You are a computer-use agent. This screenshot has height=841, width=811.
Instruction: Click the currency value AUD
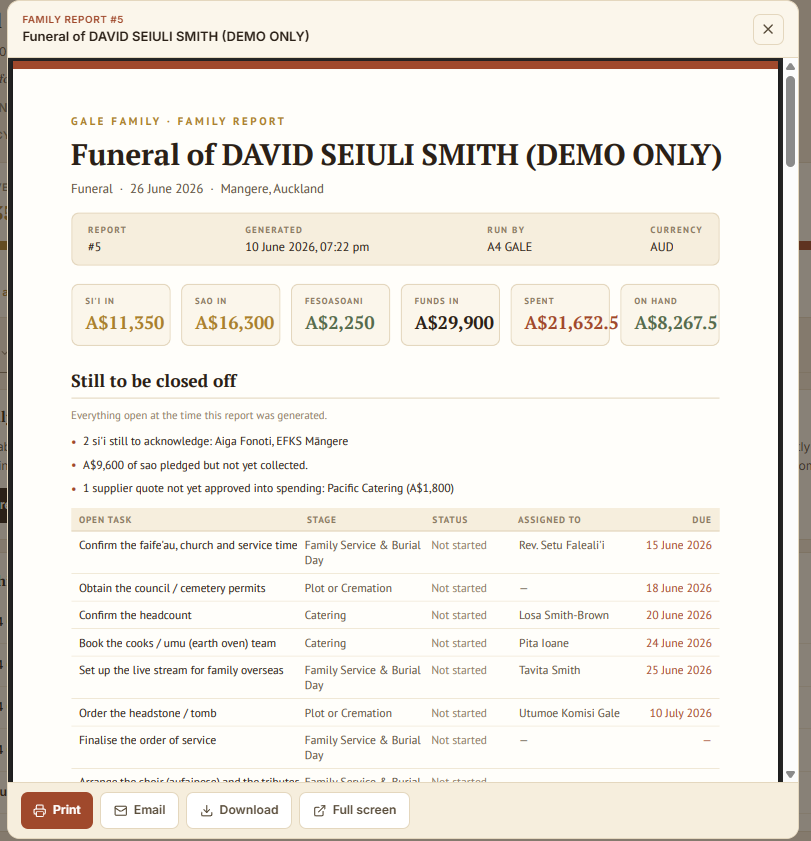pyautogui.click(x=661, y=247)
